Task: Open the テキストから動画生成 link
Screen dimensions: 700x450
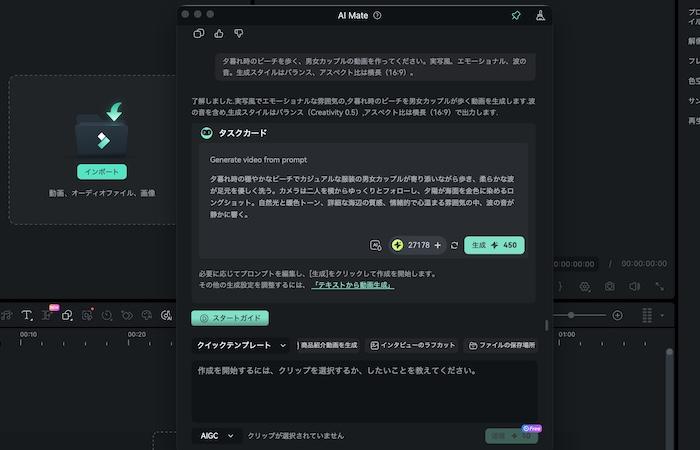Action: (353, 285)
